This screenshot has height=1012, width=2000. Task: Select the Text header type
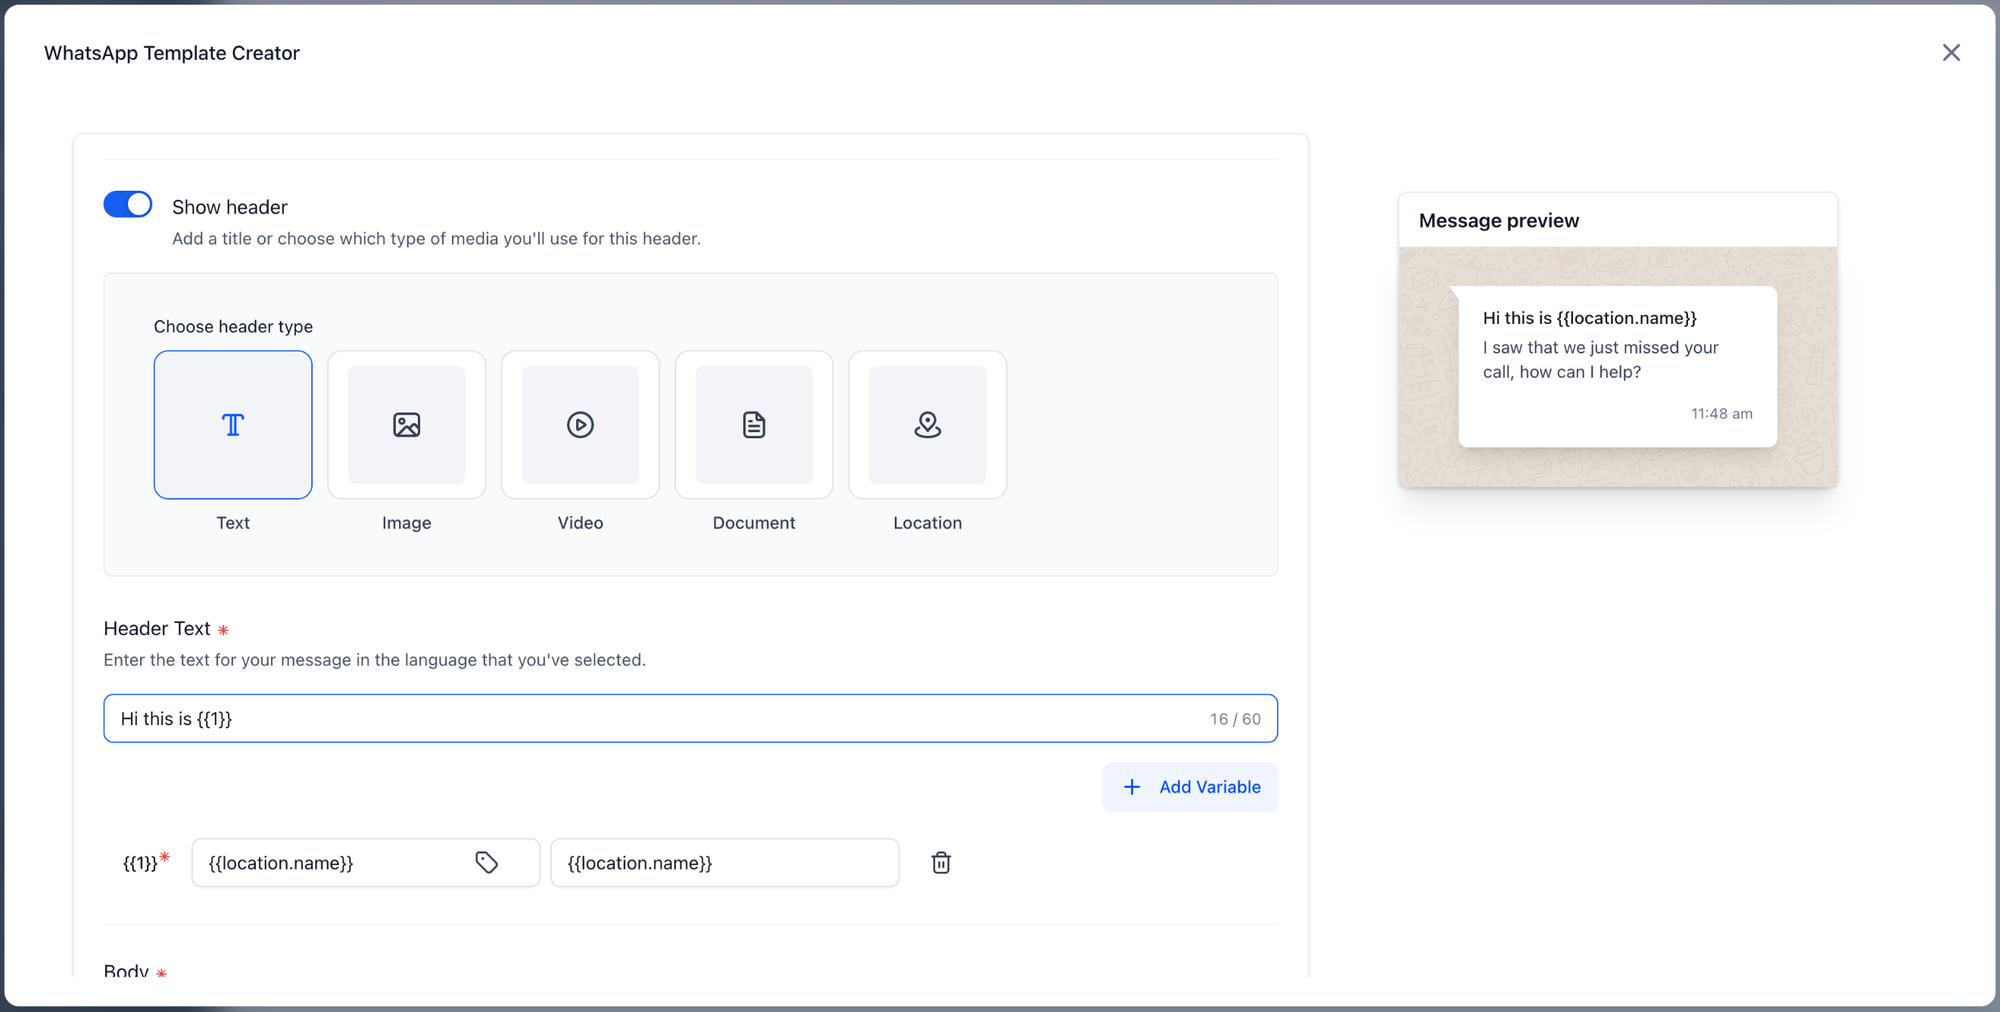(x=233, y=424)
